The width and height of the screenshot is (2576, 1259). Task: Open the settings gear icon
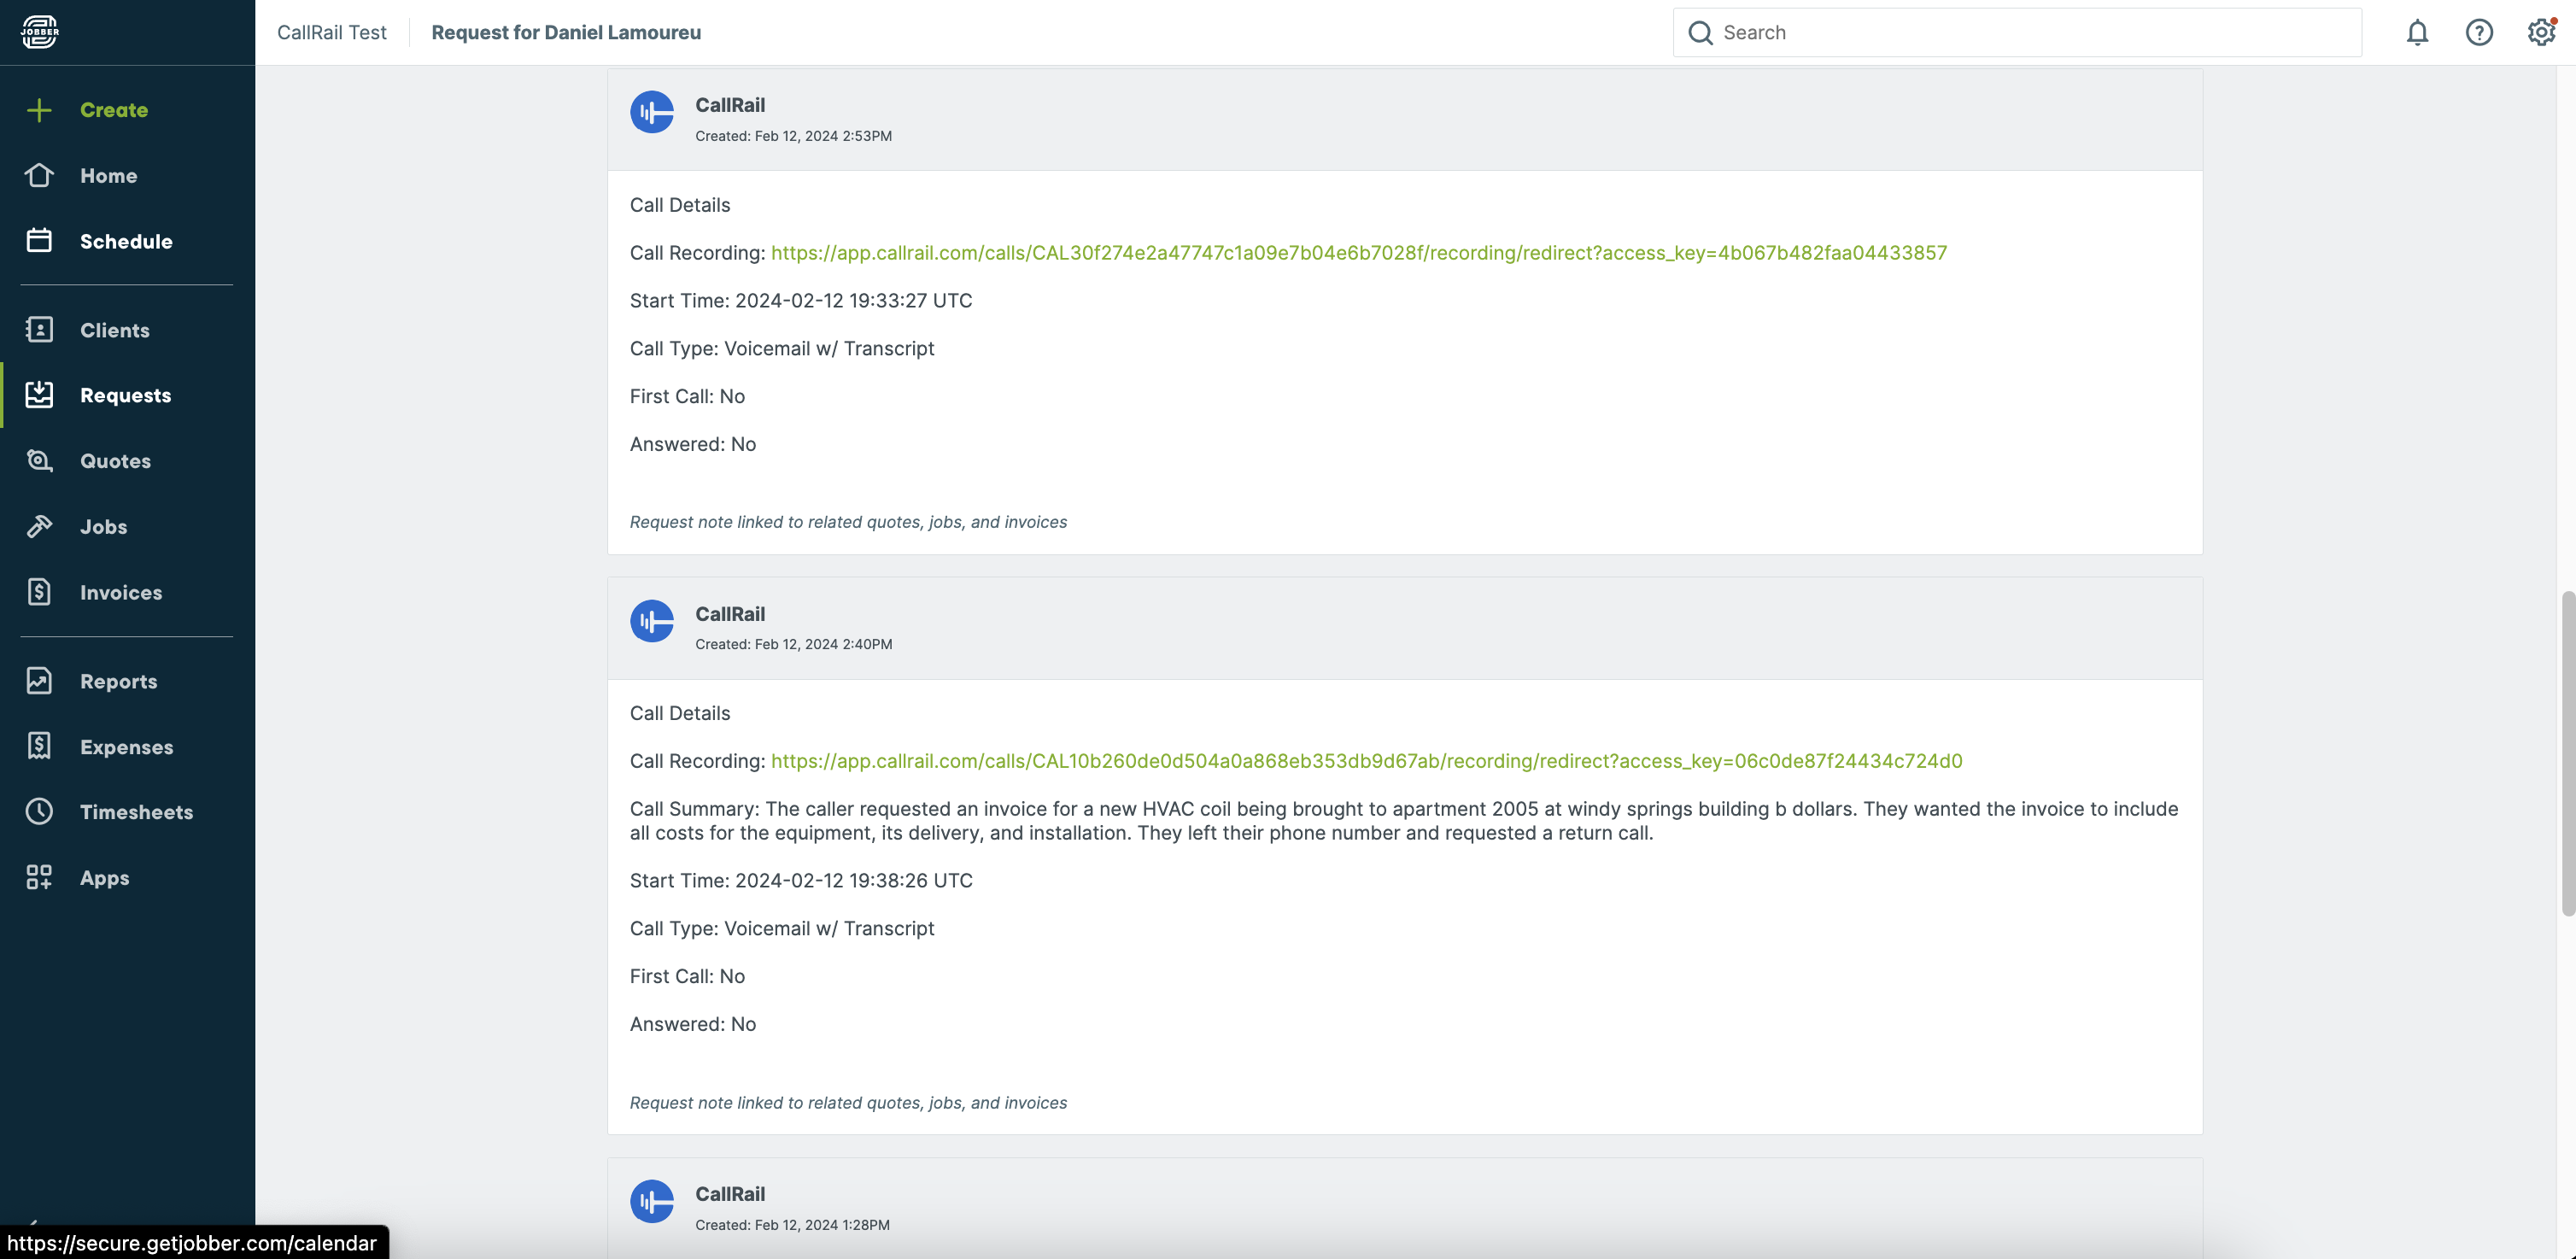click(2541, 33)
